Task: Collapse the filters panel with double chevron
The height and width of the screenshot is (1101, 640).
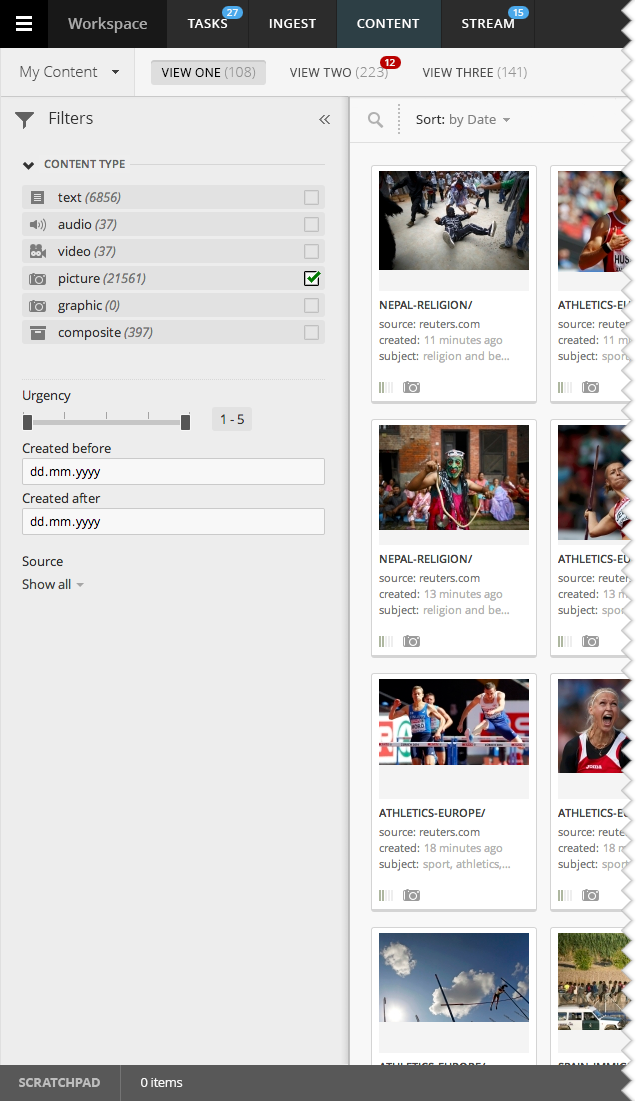Action: tap(324, 119)
